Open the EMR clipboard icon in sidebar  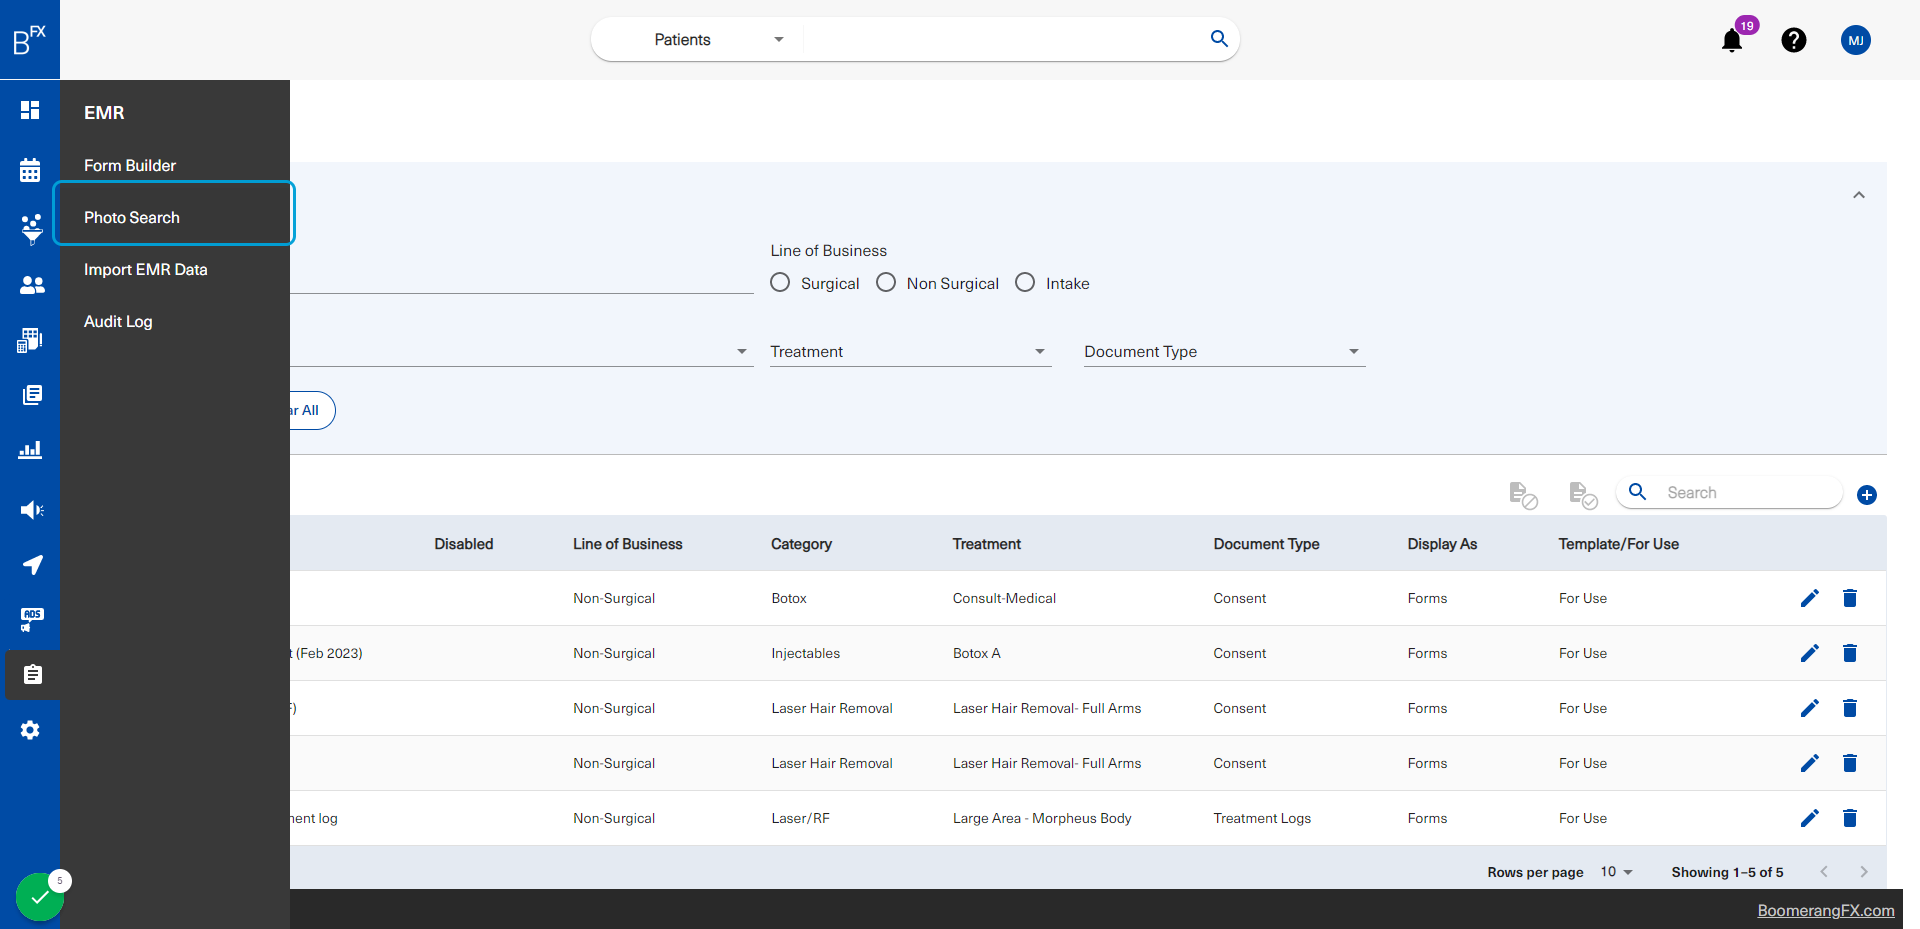(32, 675)
